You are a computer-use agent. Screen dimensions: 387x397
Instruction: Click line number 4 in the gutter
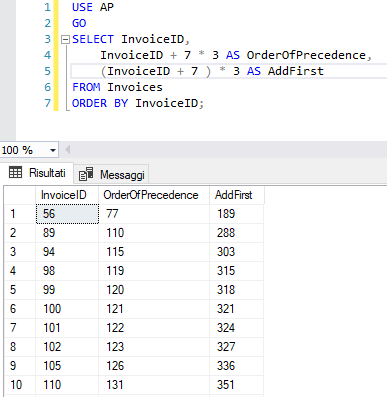(47, 55)
